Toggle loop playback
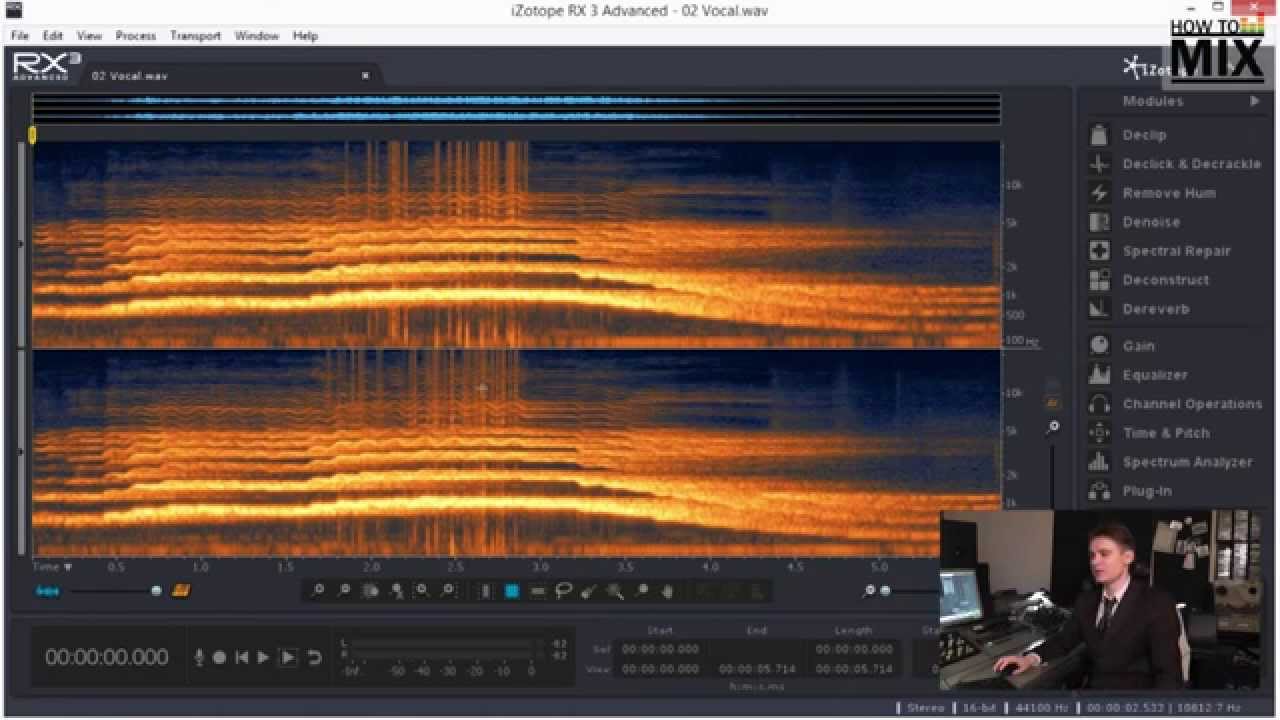 point(314,657)
